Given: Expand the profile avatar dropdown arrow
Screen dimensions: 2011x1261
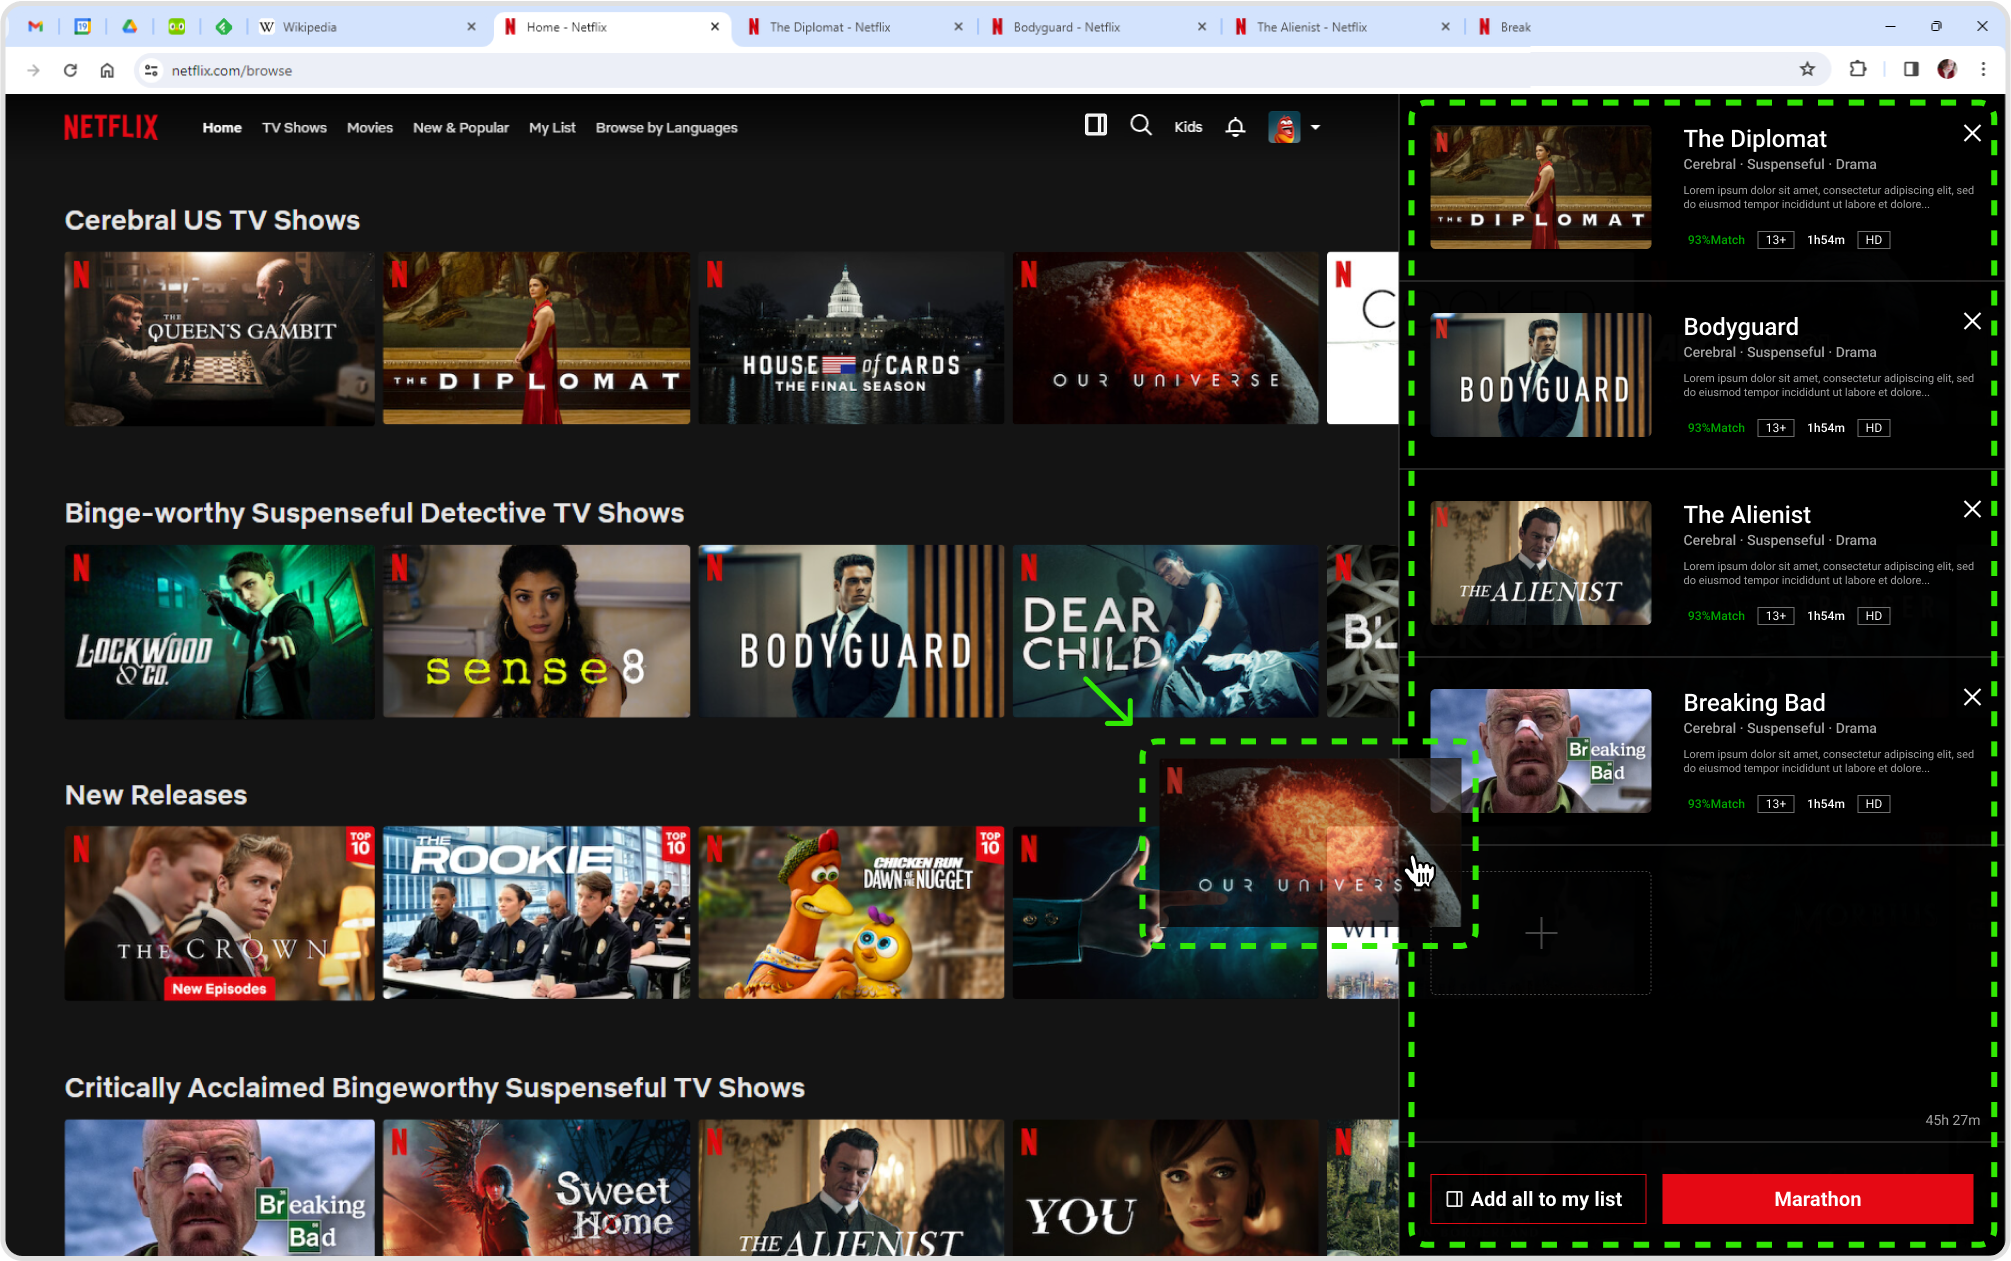Looking at the screenshot, I should [x=1315, y=127].
